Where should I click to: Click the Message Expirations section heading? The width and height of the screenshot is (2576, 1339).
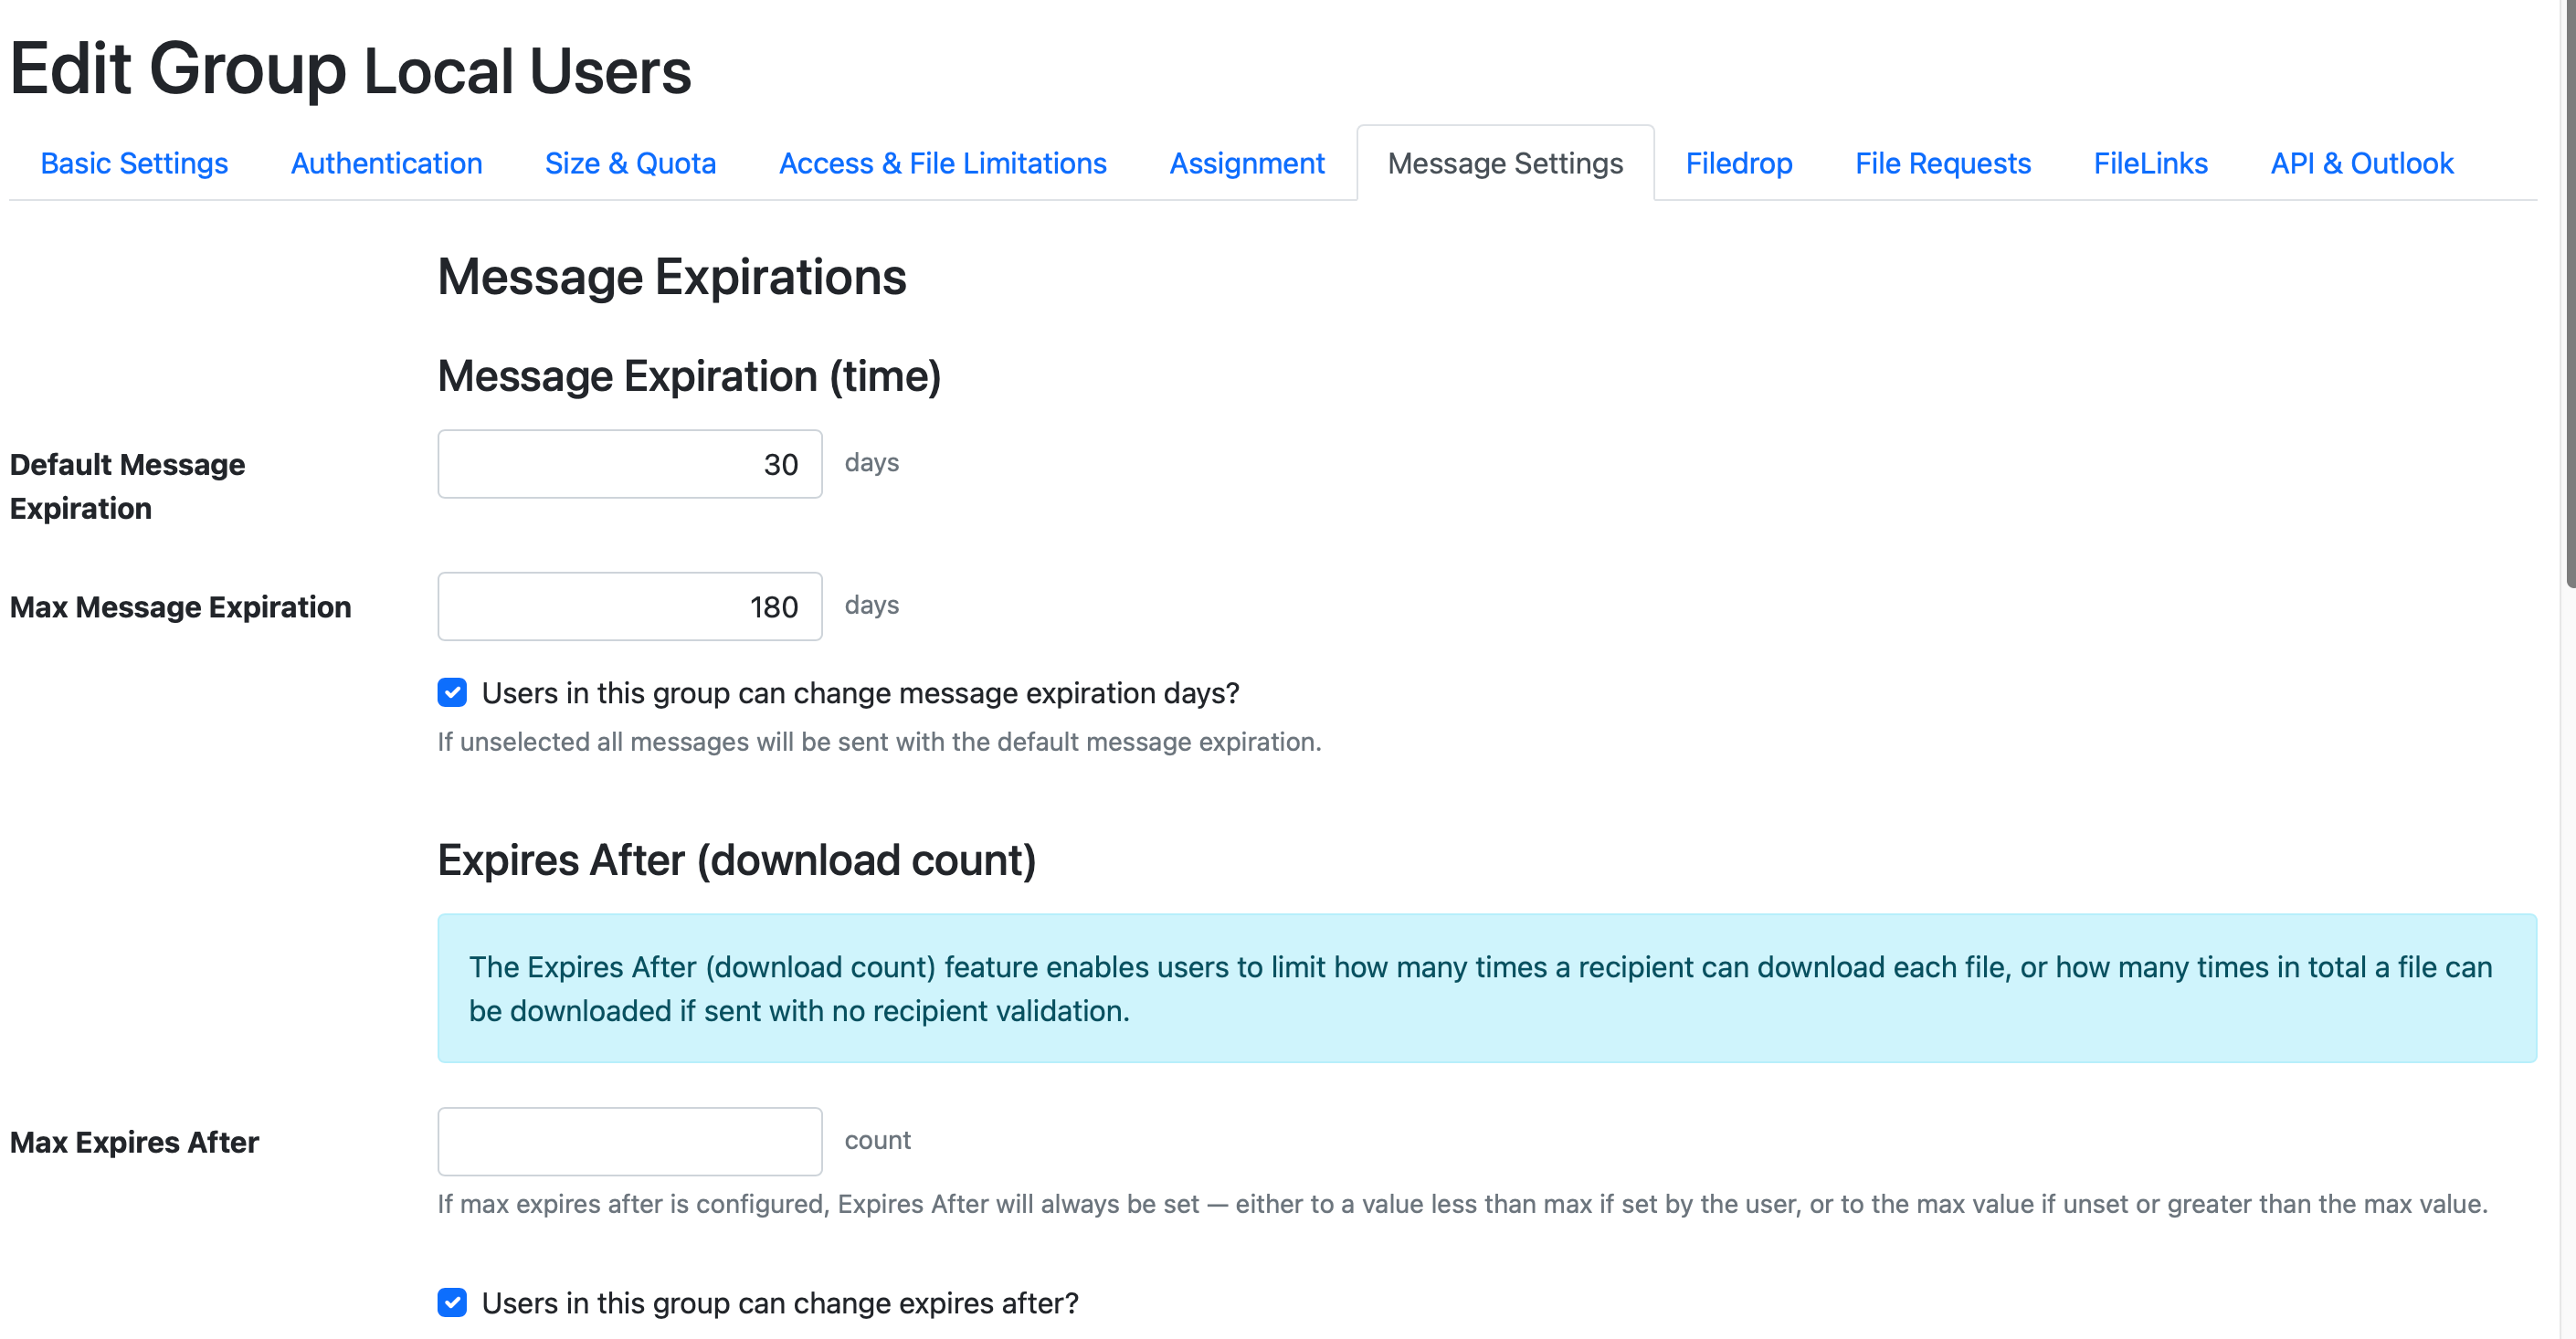click(x=671, y=277)
